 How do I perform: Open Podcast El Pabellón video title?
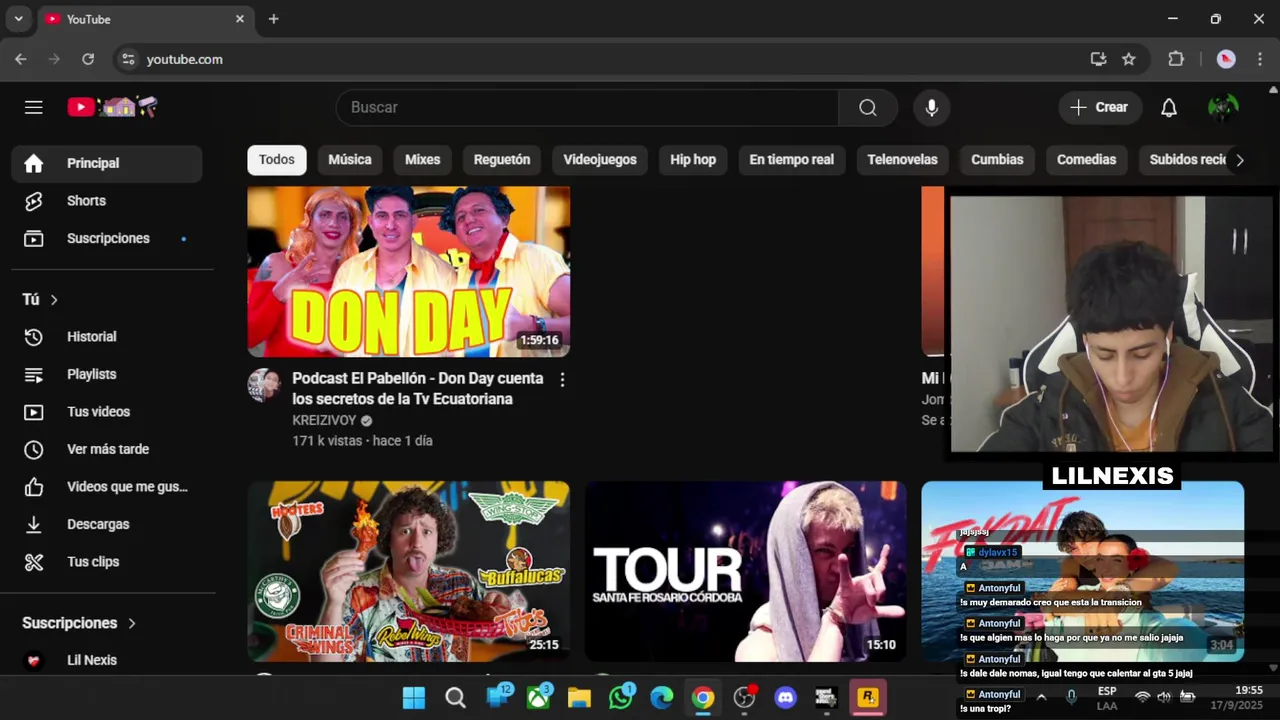tap(418, 388)
